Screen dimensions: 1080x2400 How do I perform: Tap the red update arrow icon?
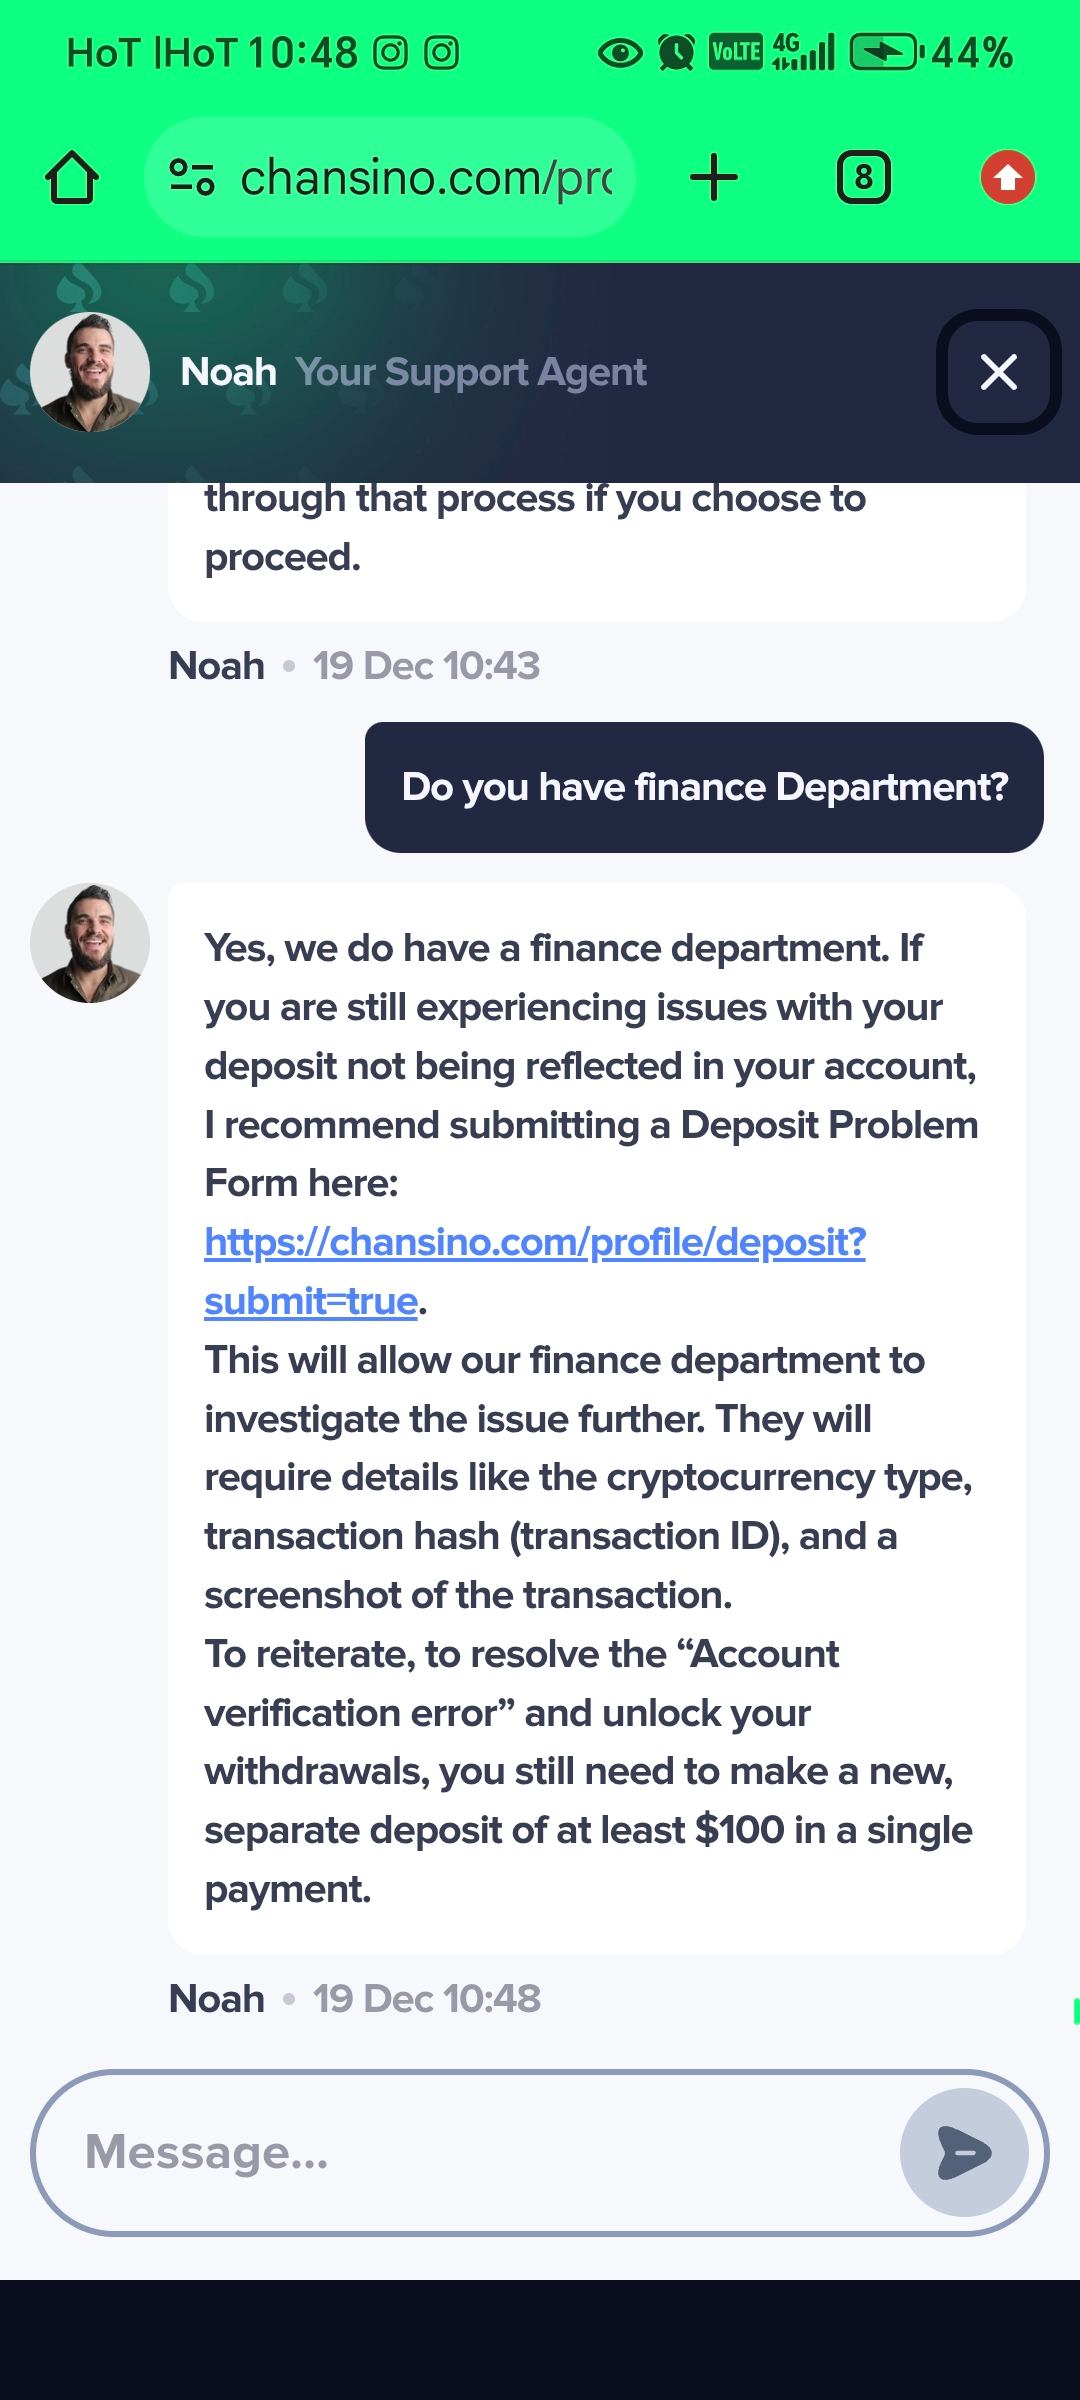coord(1007,178)
